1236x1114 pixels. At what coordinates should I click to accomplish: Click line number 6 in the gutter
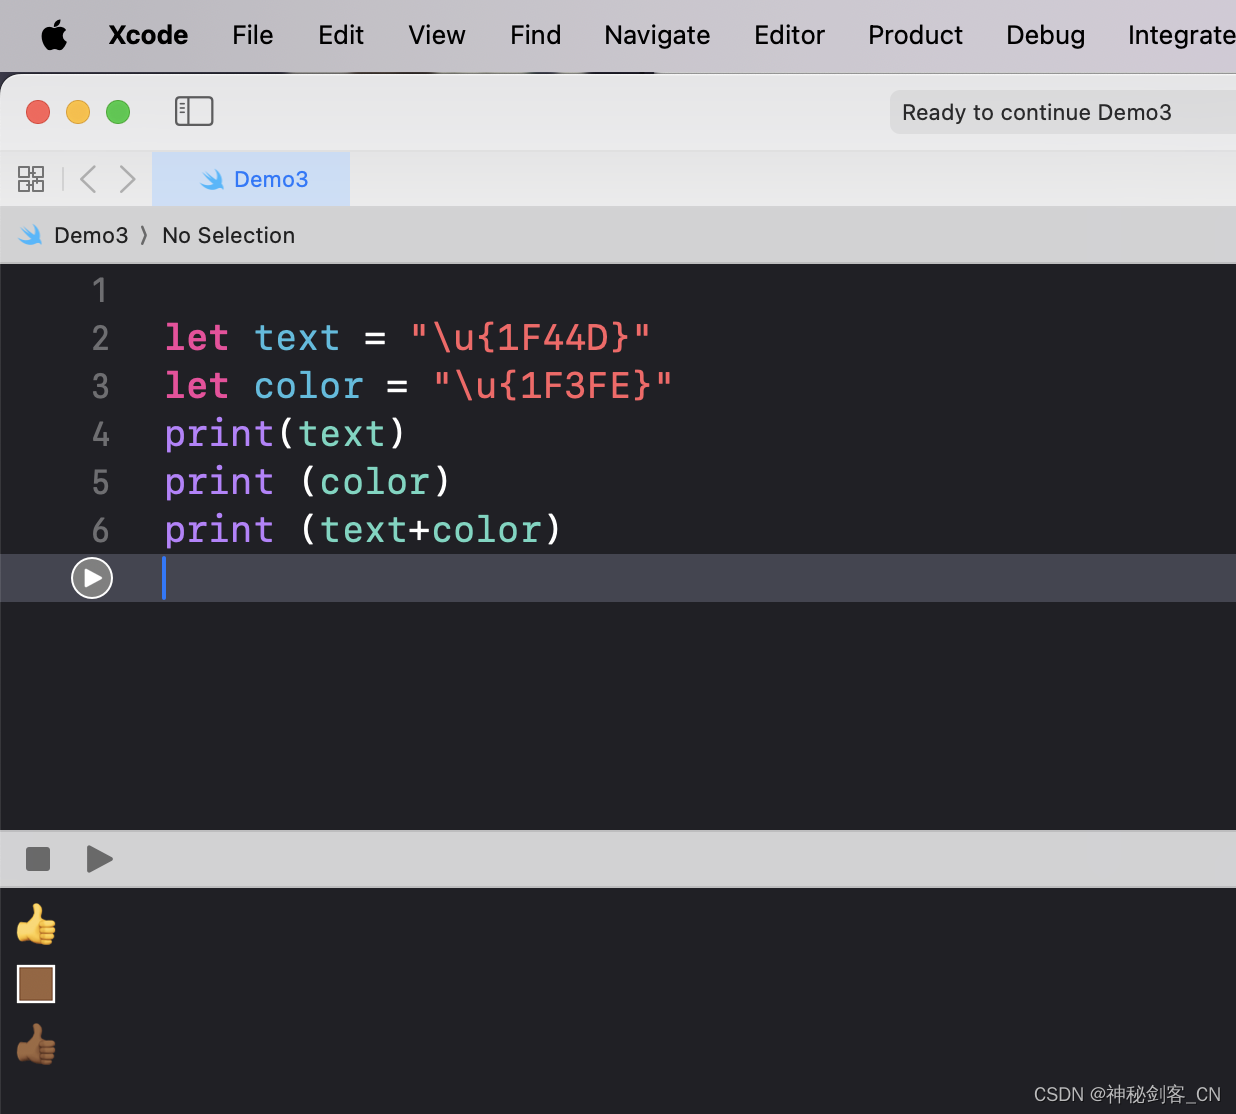tap(100, 530)
